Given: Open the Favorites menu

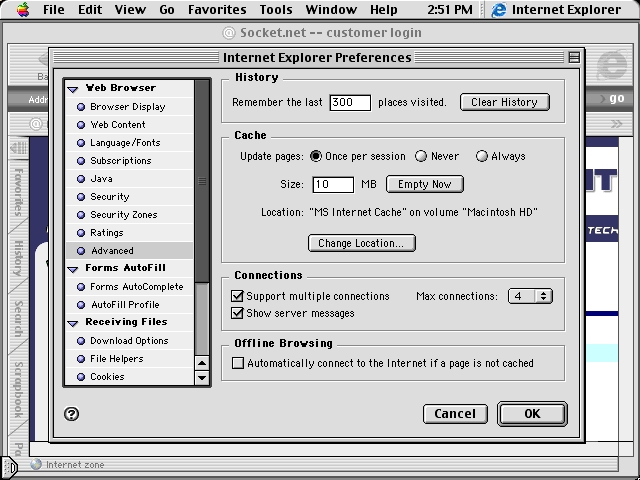Looking at the screenshot, I should 217,9.
